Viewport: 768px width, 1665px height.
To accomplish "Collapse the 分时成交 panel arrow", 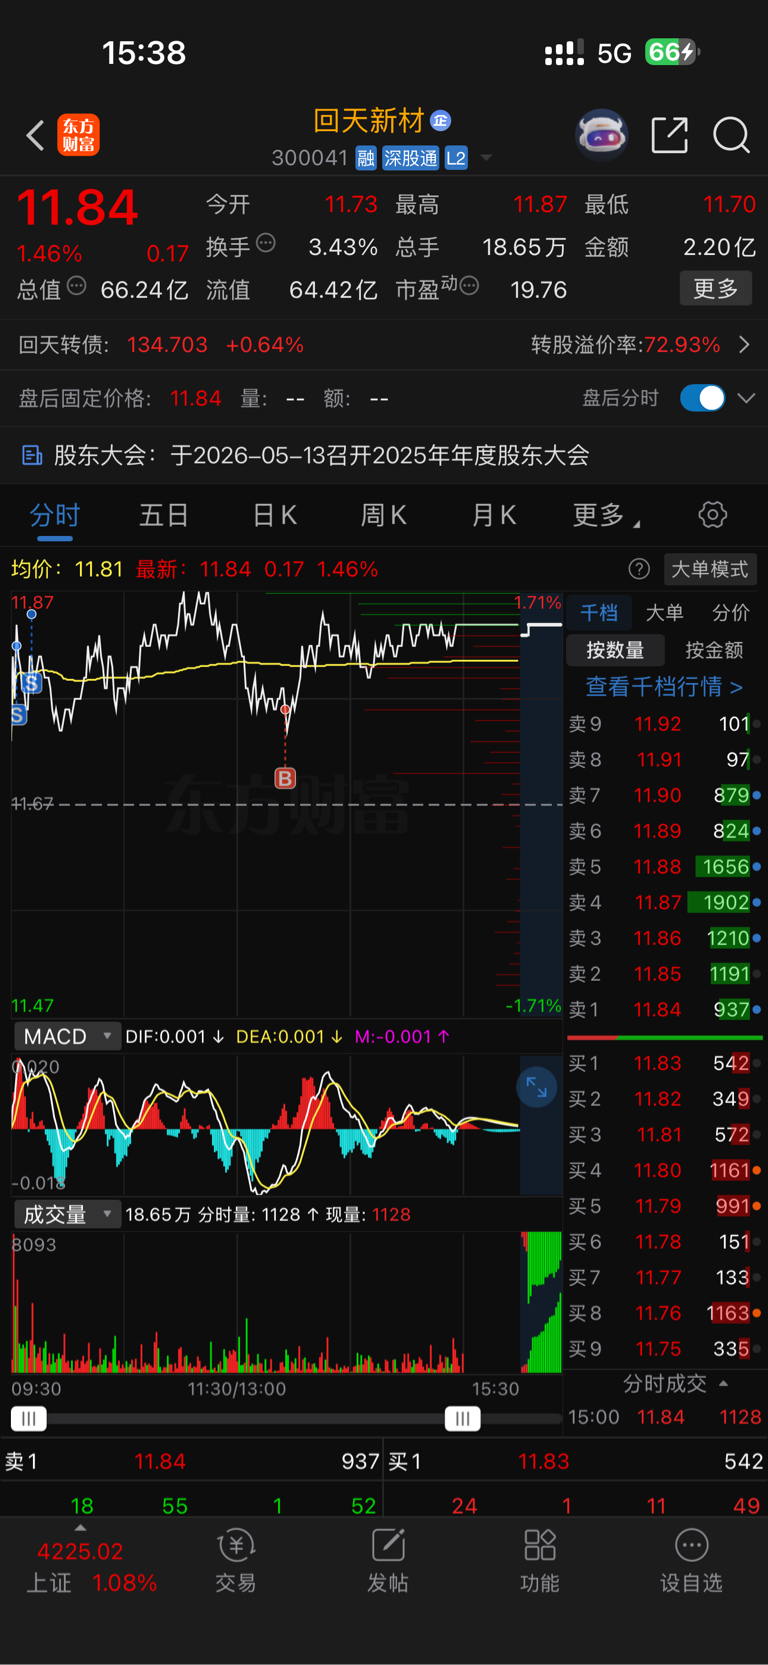I will (723, 1384).
